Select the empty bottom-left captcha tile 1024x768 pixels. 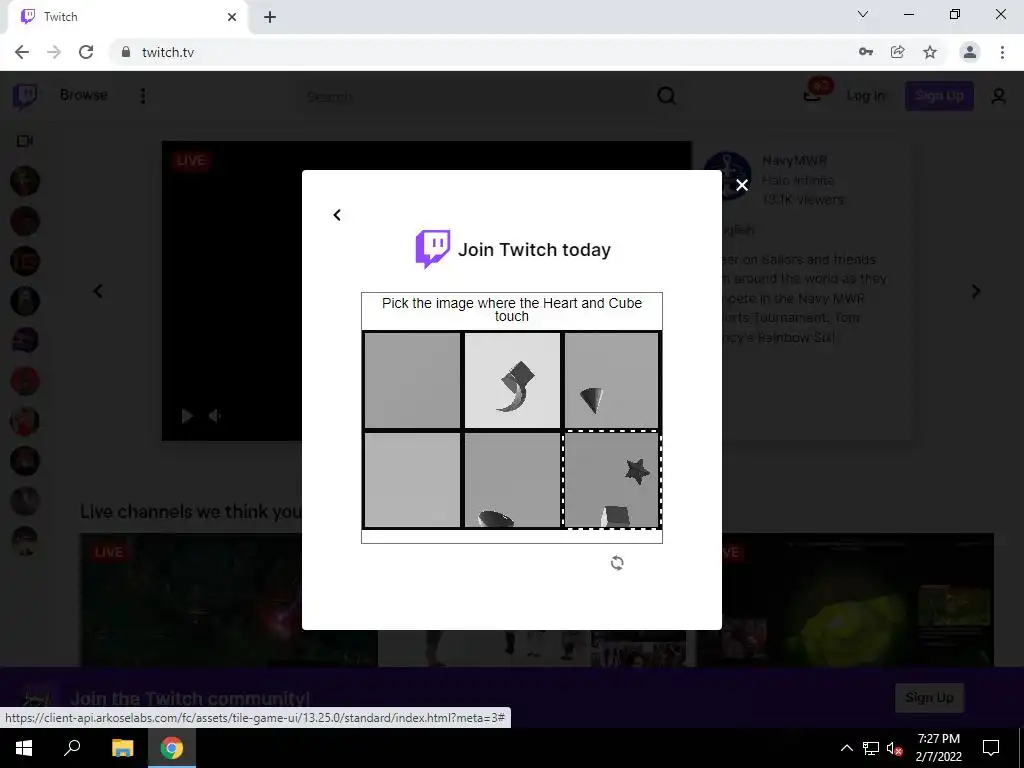[x=412, y=479]
